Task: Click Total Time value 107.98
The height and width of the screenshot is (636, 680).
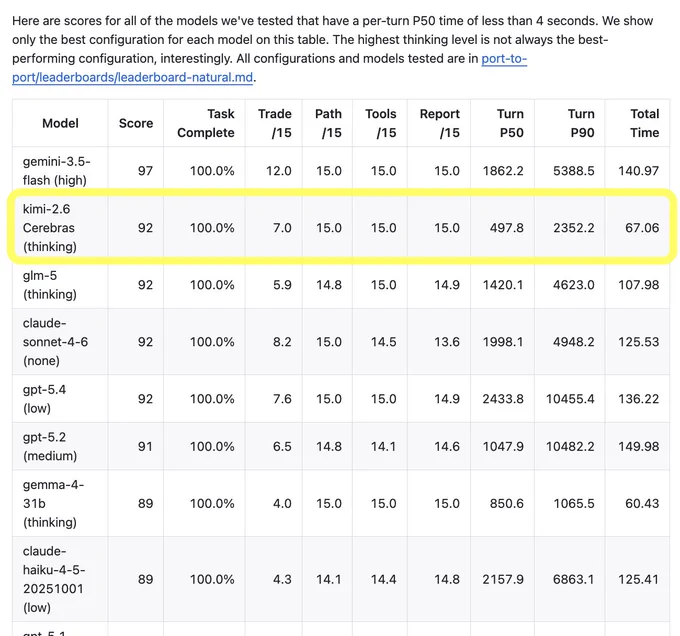Action: click(x=638, y=285)
